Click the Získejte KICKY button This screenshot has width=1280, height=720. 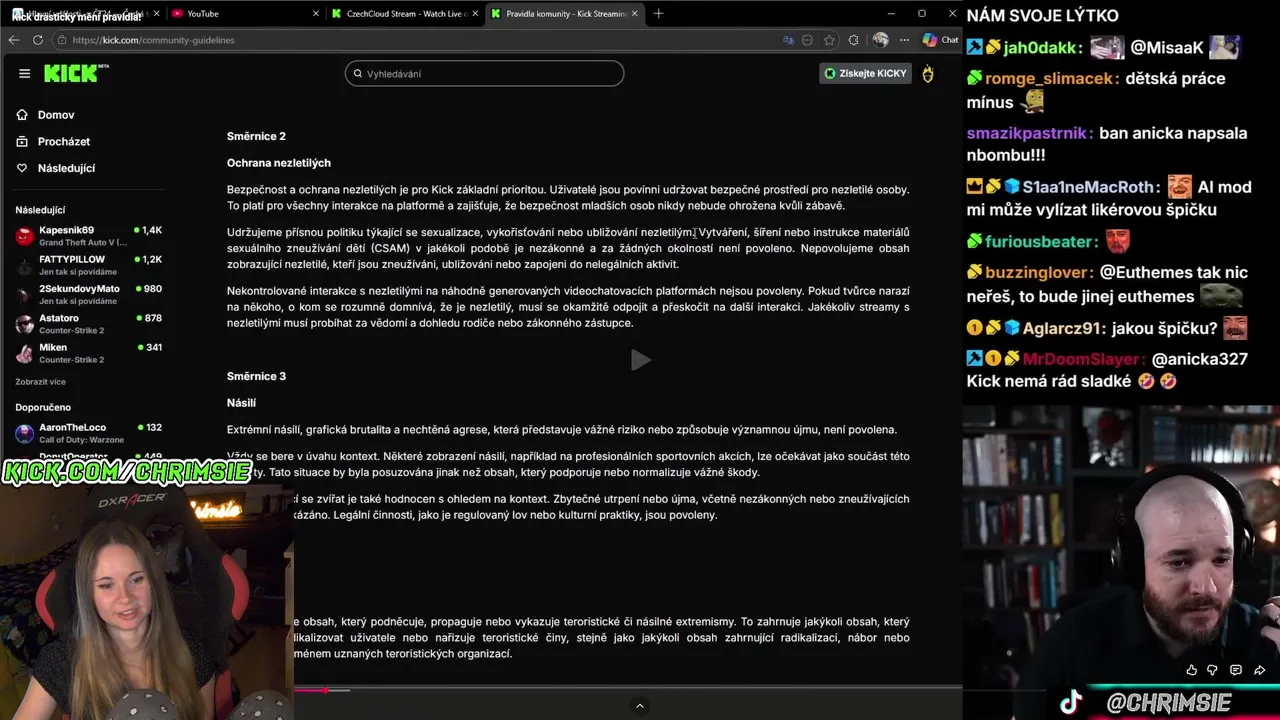click(865, 73)
